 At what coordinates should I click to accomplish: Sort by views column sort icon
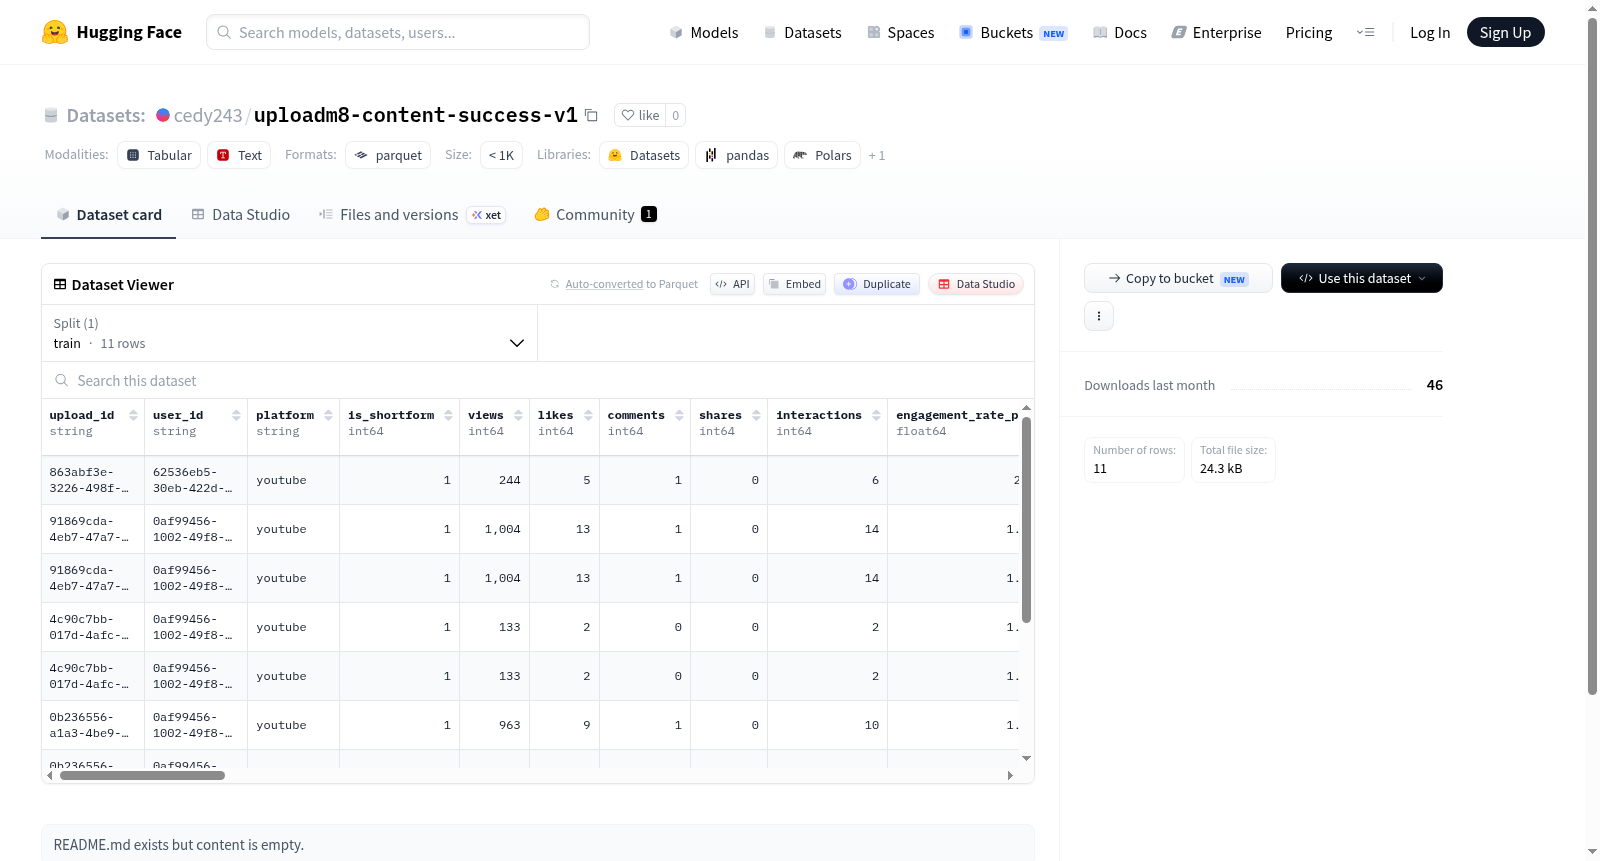tap(518, 415)
